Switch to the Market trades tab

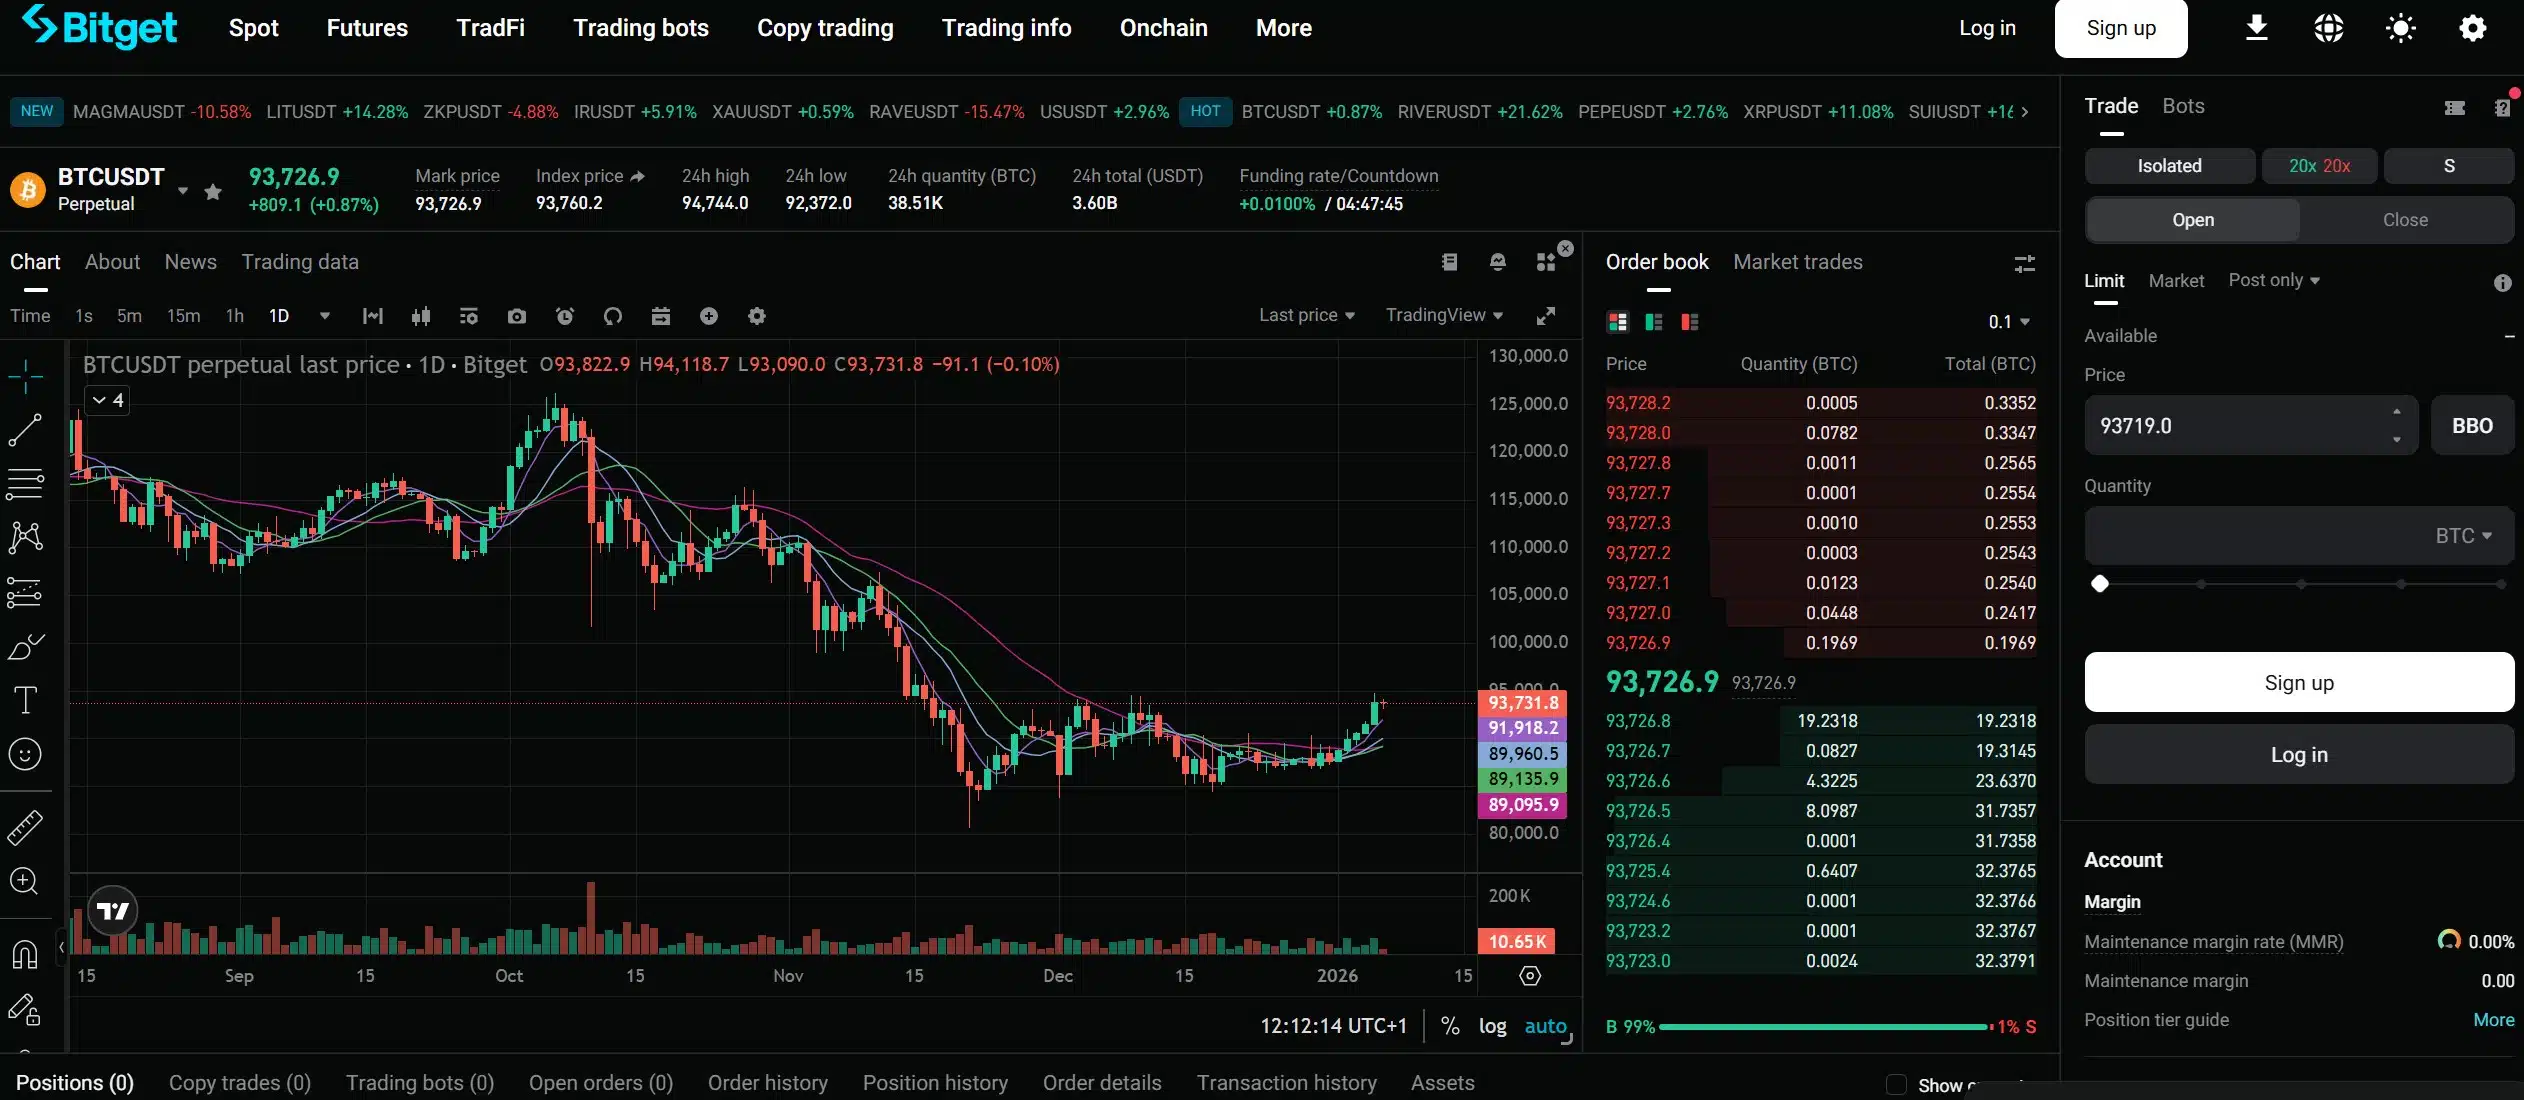point(1797,262)
